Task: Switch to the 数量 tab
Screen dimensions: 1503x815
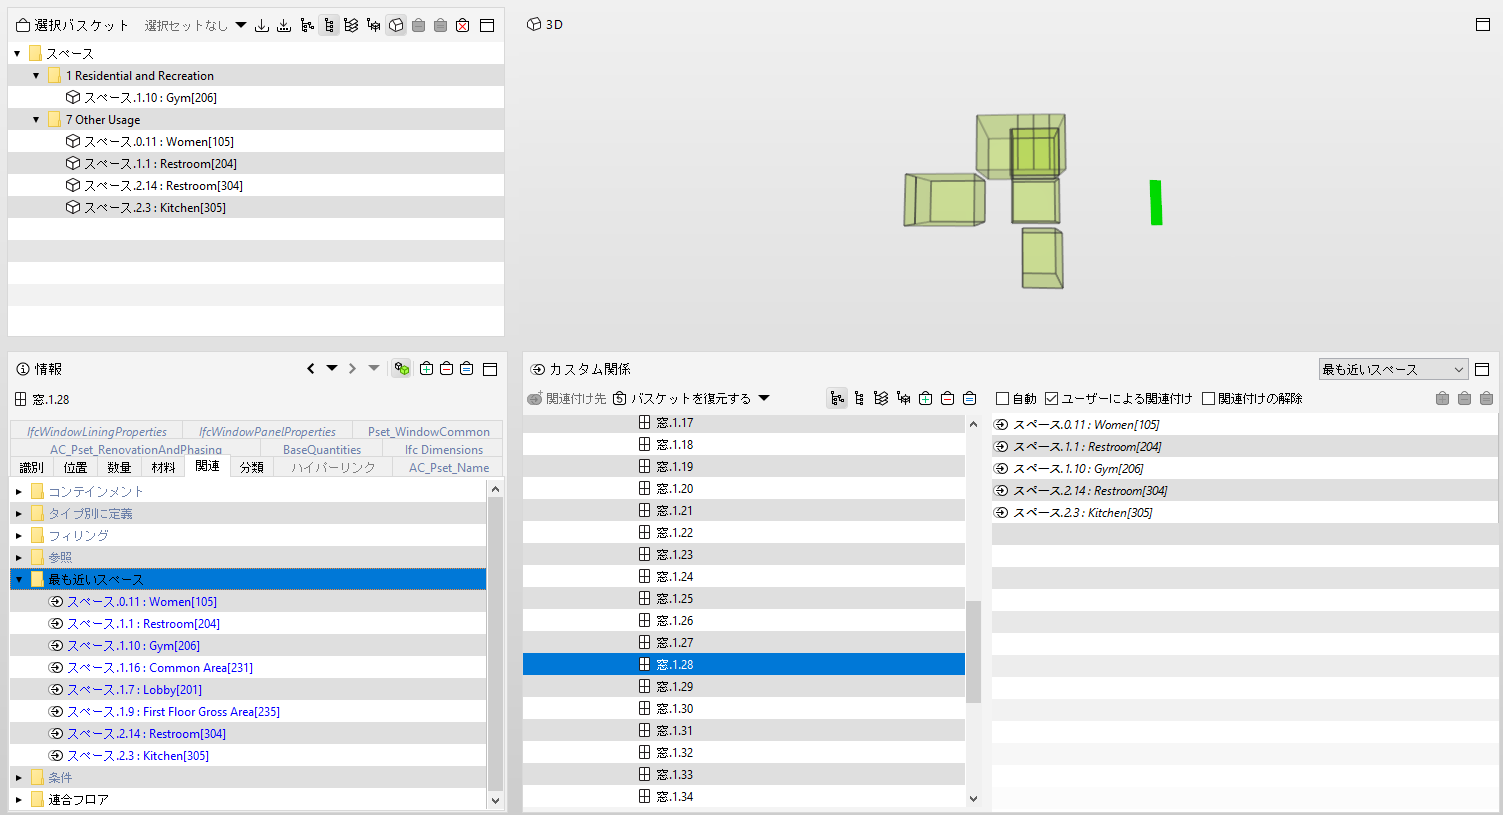Action: tap(119, 467)
